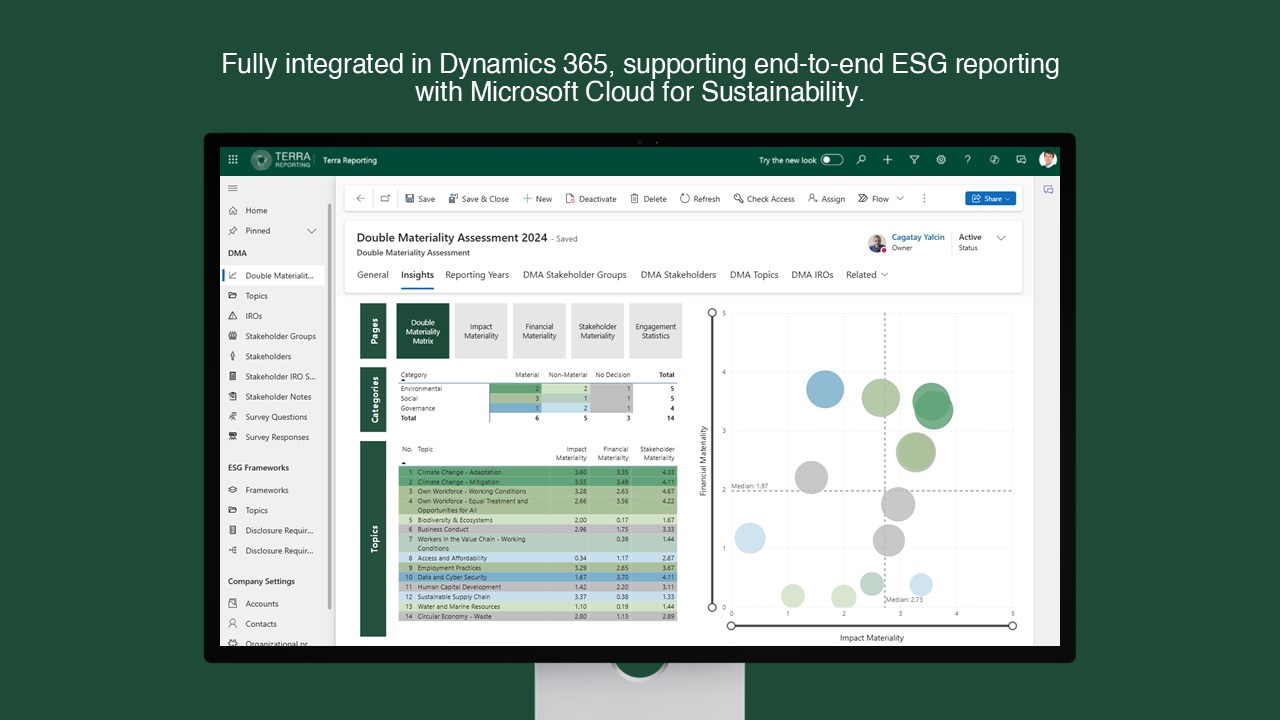Expand the Flow dropdown chevron
This screenshot has width=1280, height=720.
point(900,199)
